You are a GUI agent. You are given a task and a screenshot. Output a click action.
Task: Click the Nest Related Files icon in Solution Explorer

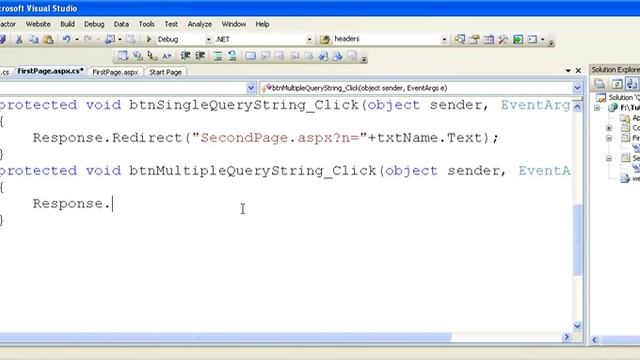pyautogui.click(x=631, y=84)
